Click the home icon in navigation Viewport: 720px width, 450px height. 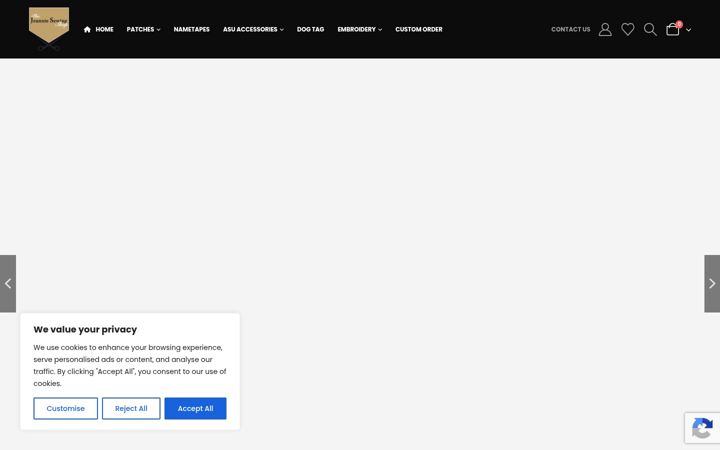(x=87, y=29)
